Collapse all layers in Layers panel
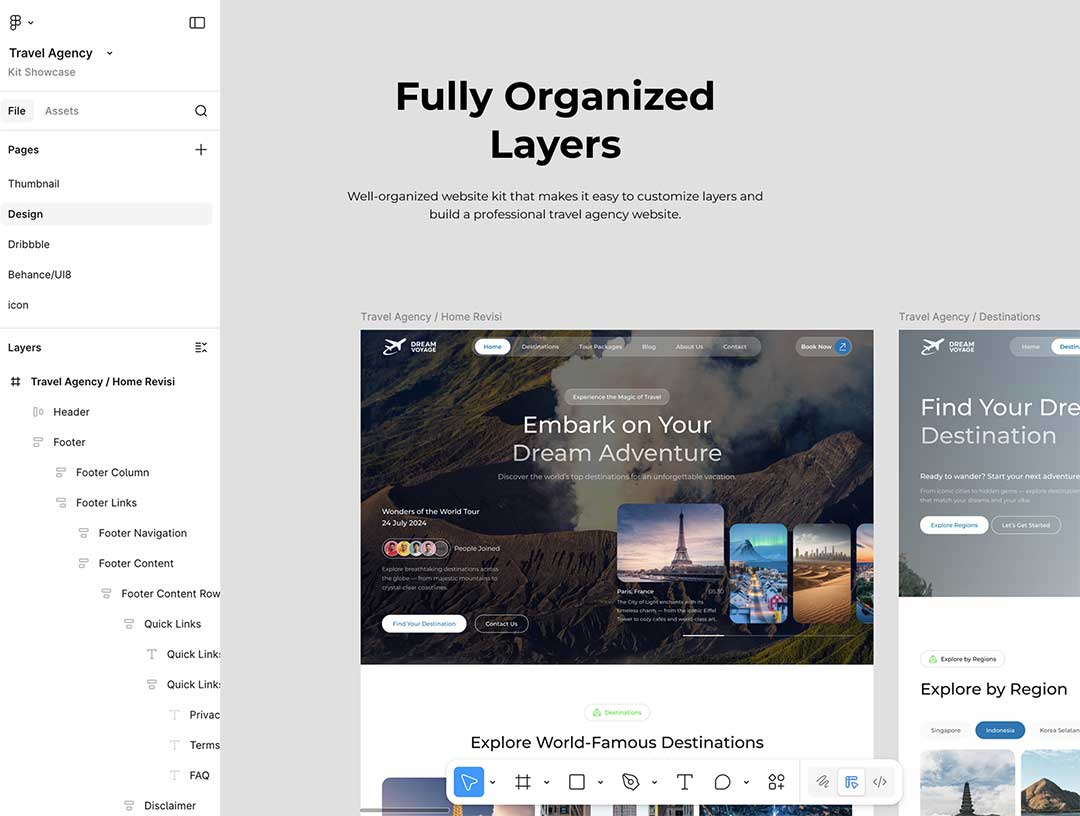The height and width of the screenshot is (816, 1080). click(201, 347)
